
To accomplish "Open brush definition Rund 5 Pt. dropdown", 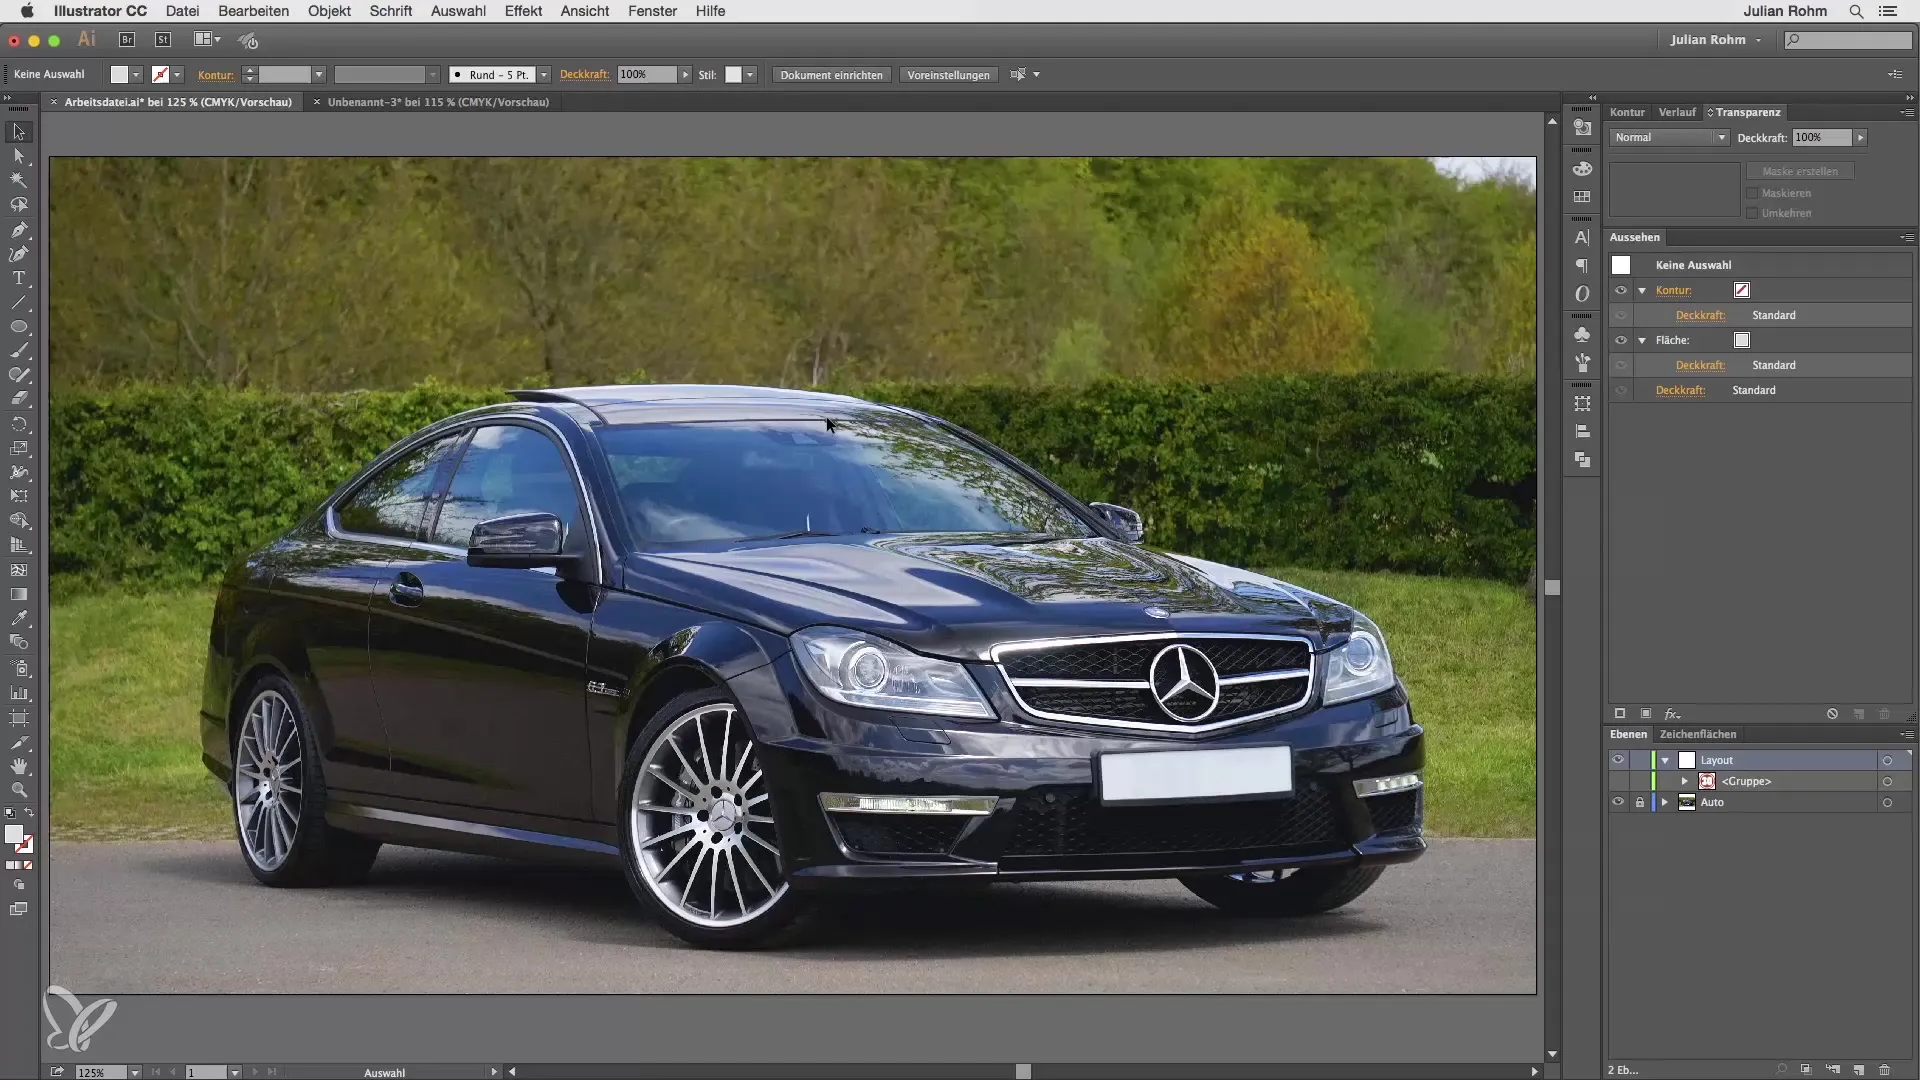I will coord(544,75).
